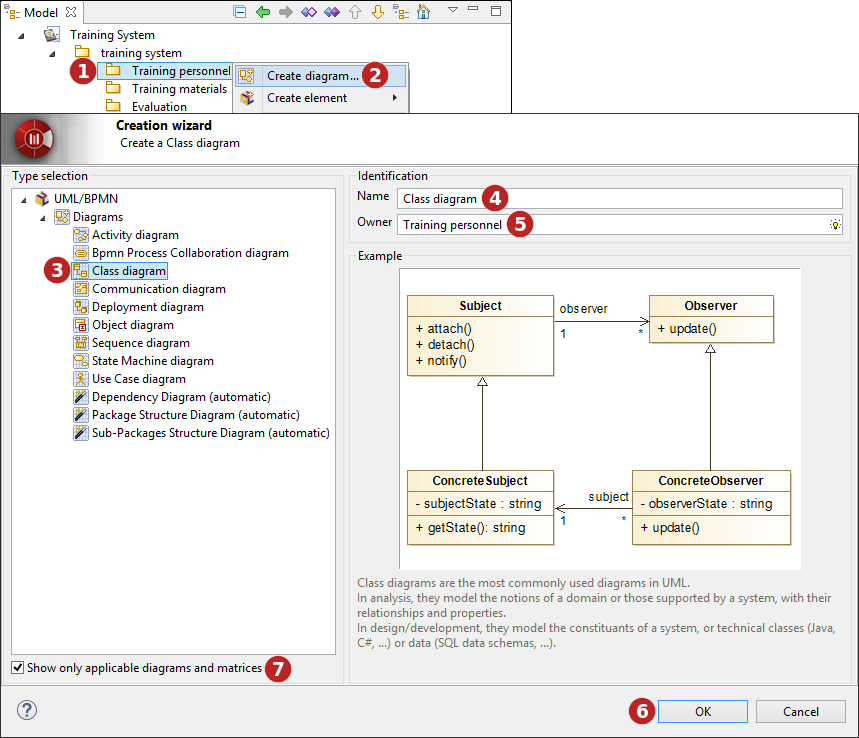This screenshot has height=738, width=859.
Task: Click the help question mark icon
Action: click(x=27, y=711)
